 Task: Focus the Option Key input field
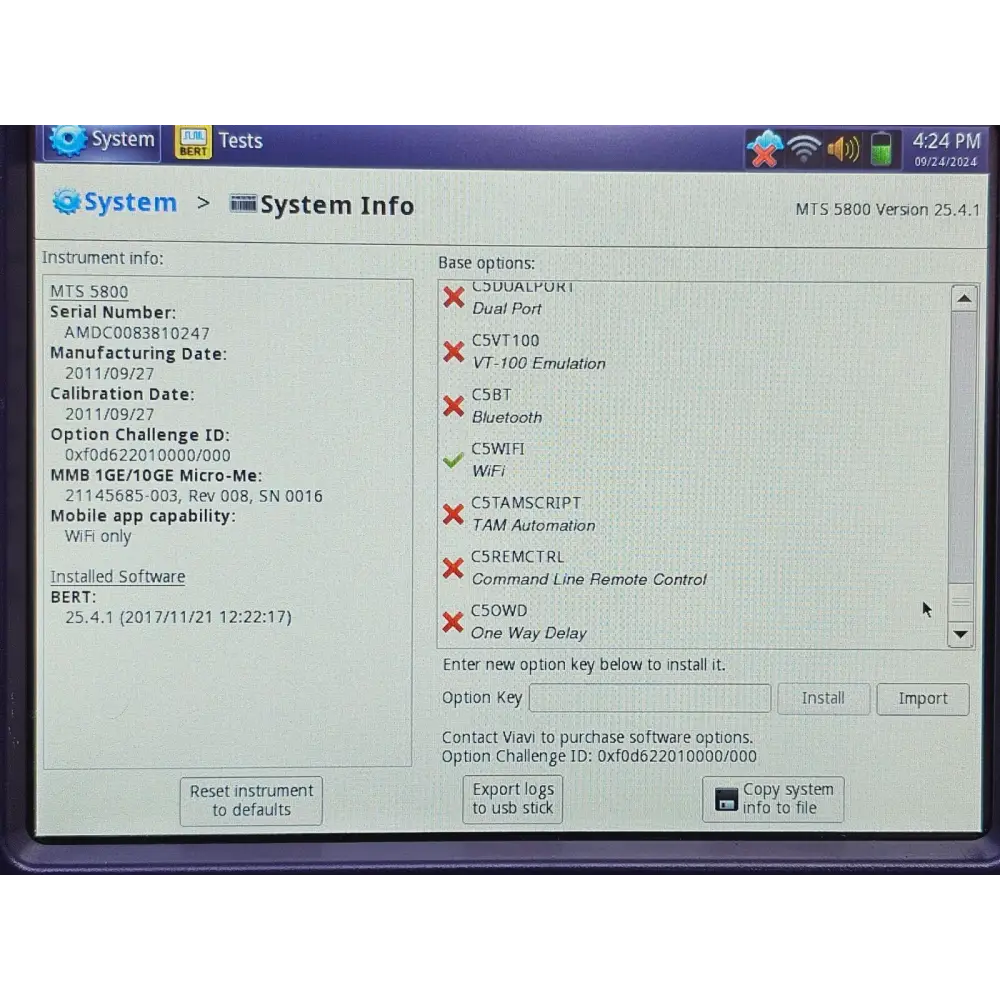point(649,698)
